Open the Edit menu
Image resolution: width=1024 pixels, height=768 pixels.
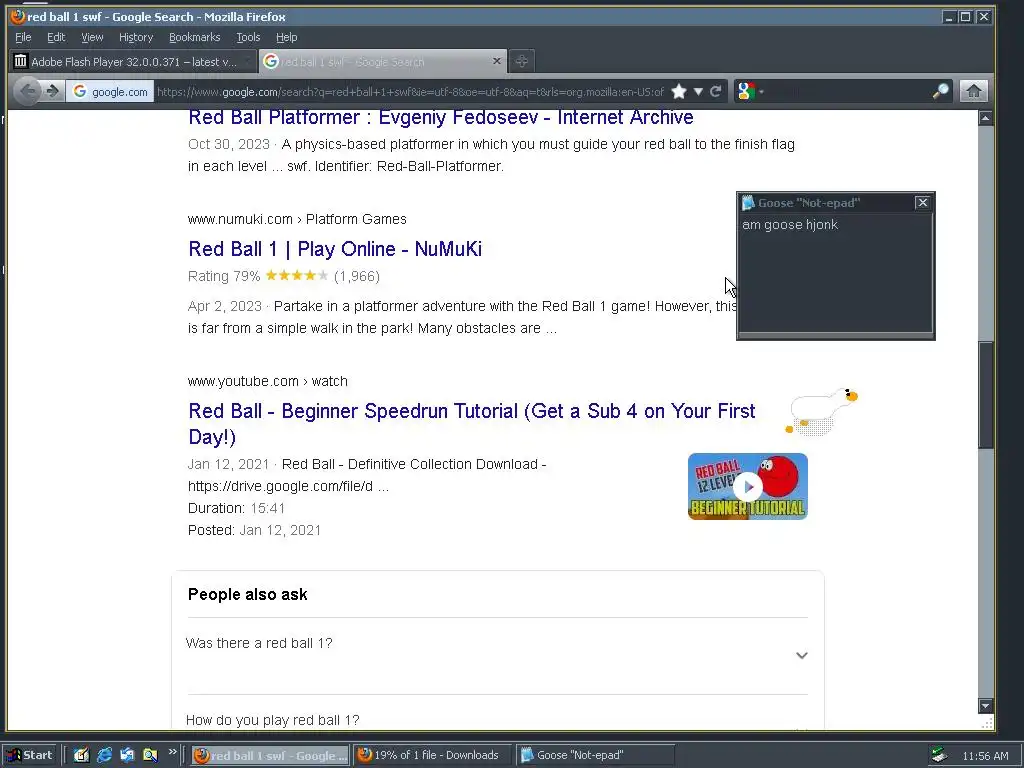[56, 37]
